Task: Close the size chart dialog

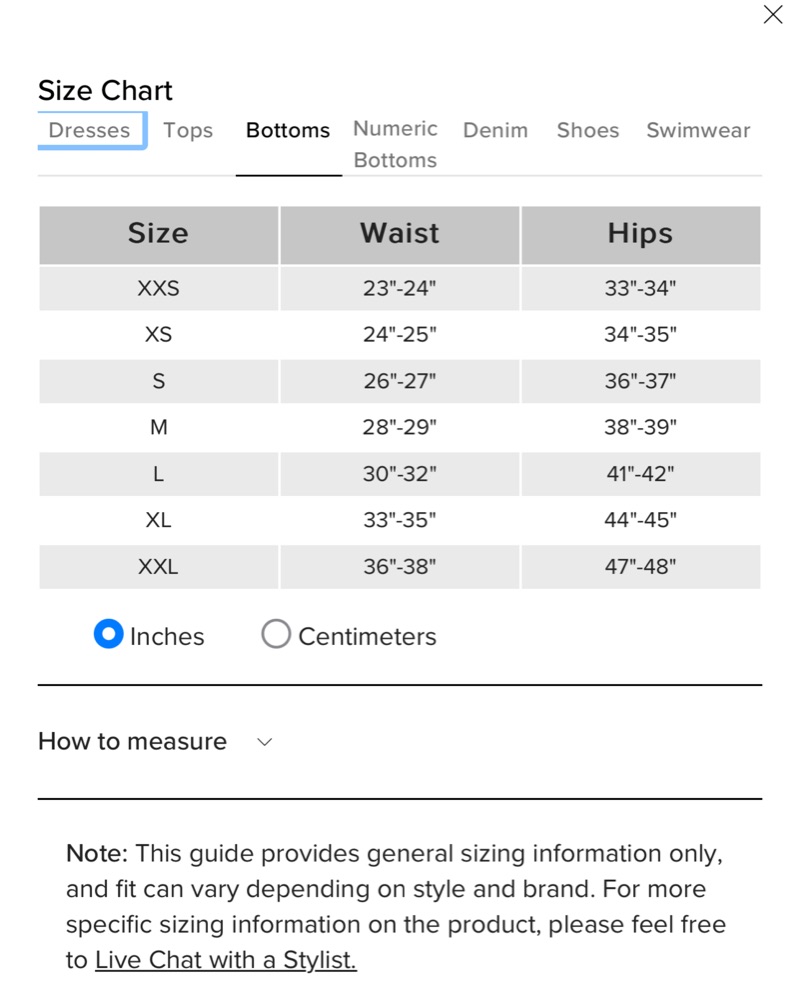Action: point(772,15)
